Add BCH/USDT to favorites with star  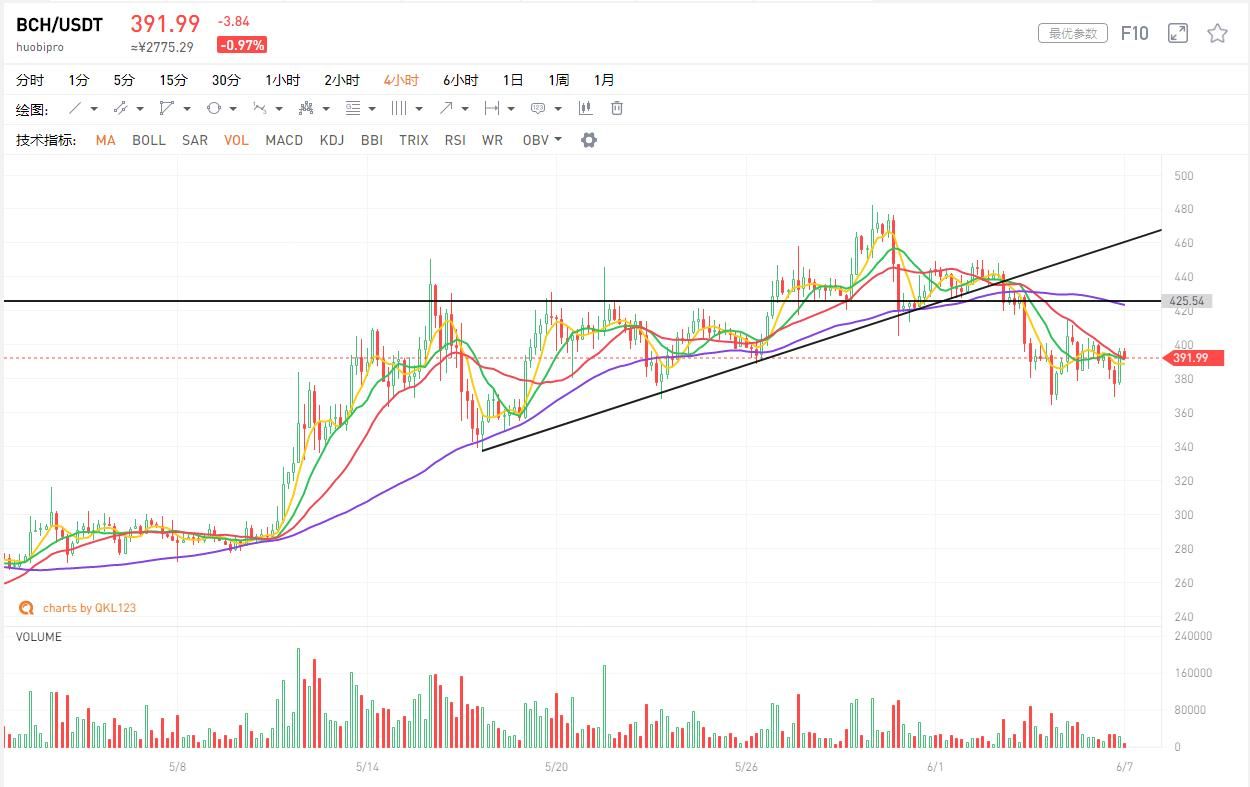pyautogui.click(x=1217, y=33)
